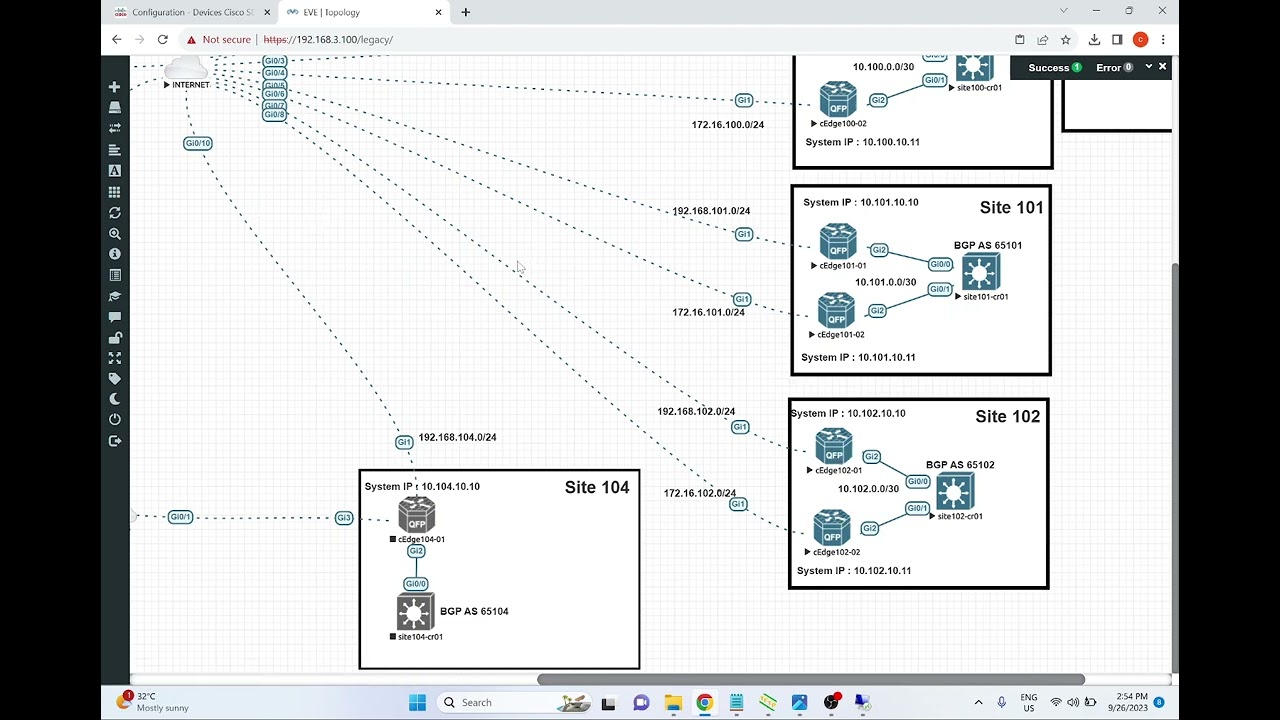
Task: Click the browser back arrow
Action: click(x=117, y=40)
